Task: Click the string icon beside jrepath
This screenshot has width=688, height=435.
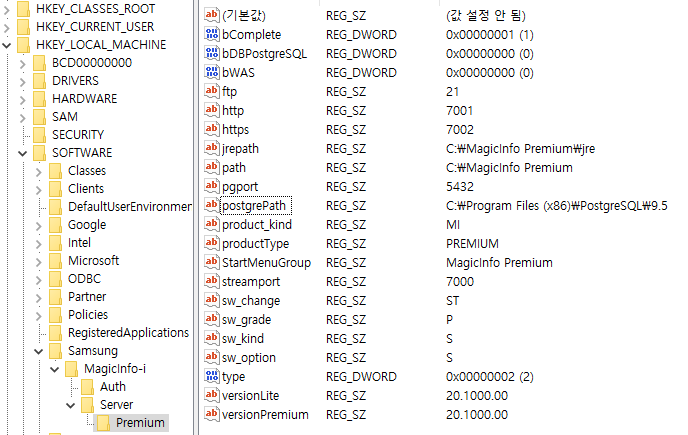Action: click(x=211, y=148)
